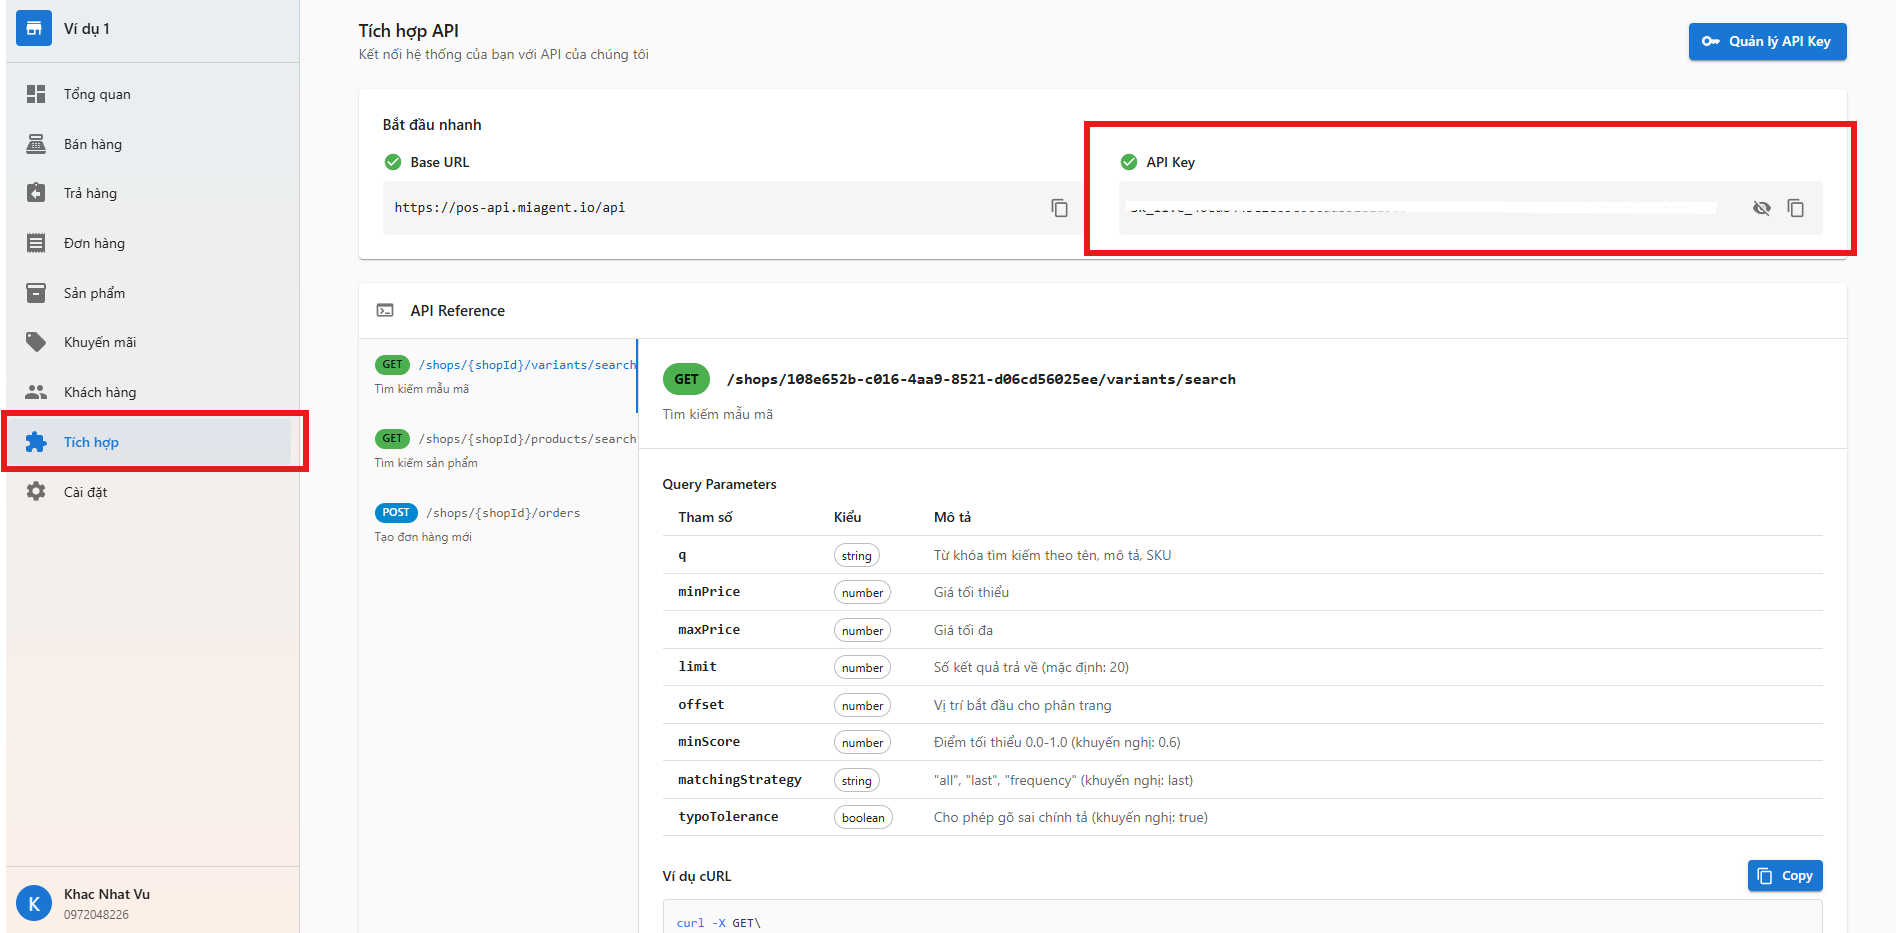Go to Bán hàng section
The height and width of the screenshot is (933, 1896).
(92, 144)
